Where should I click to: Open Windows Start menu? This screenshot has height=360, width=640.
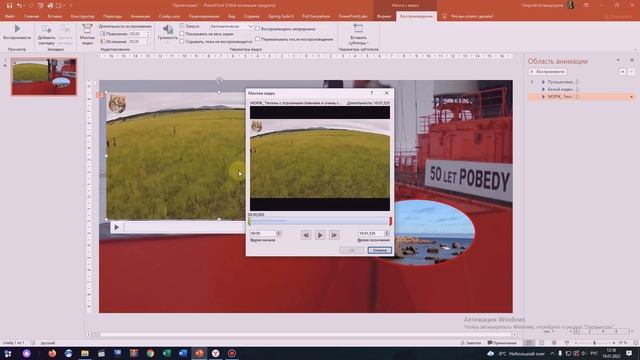8,353
